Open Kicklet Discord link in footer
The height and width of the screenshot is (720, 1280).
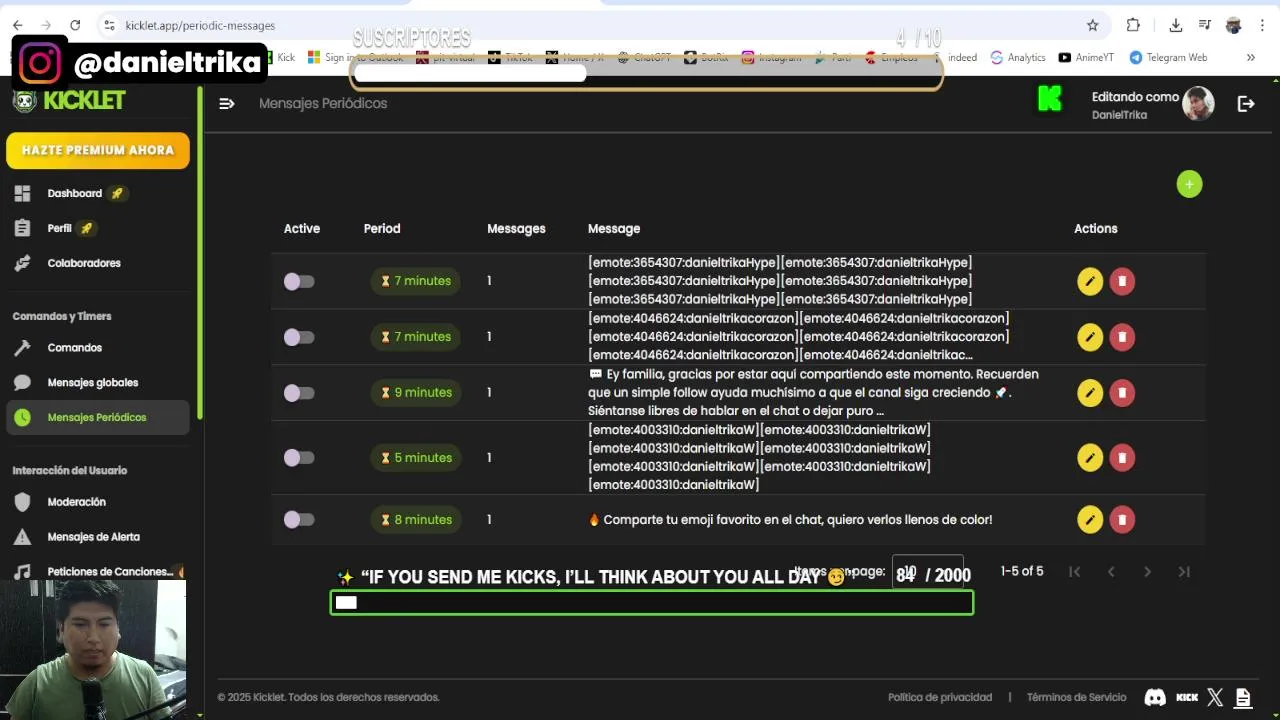coord(1155,698)
